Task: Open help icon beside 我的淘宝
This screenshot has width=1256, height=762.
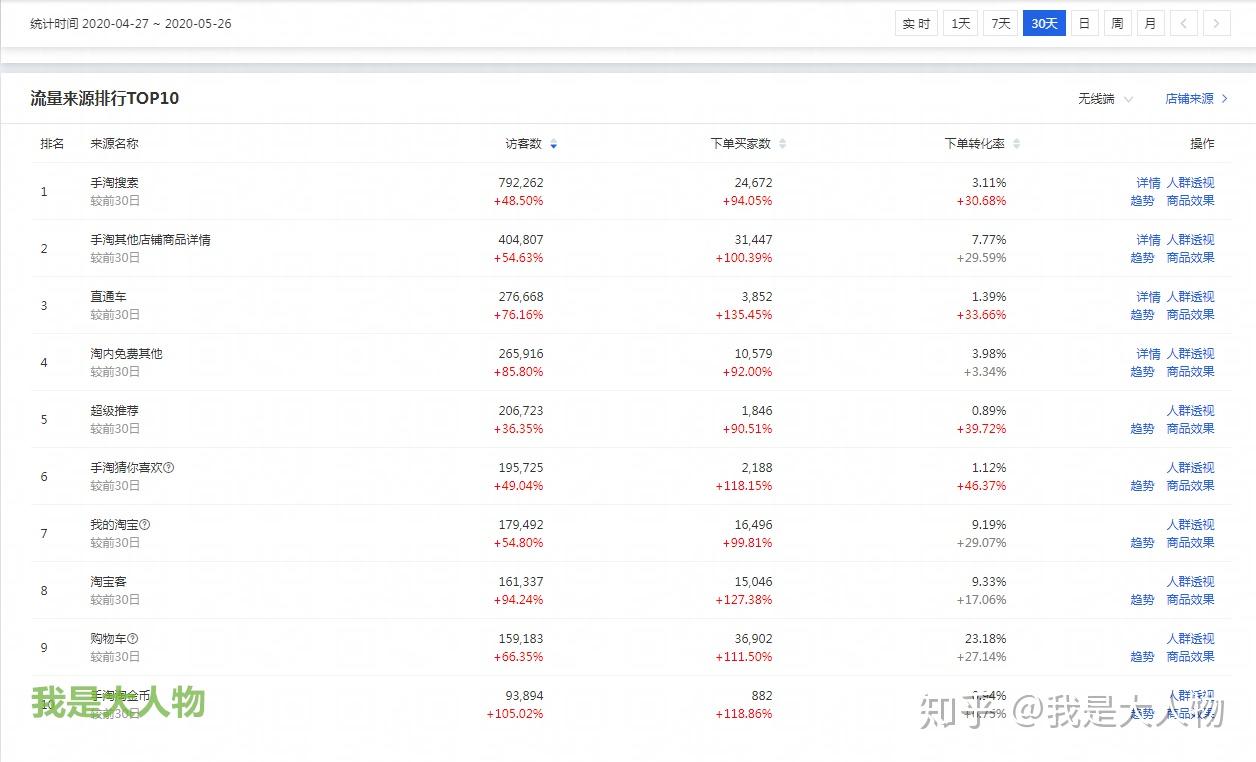Action: [145, 524]
